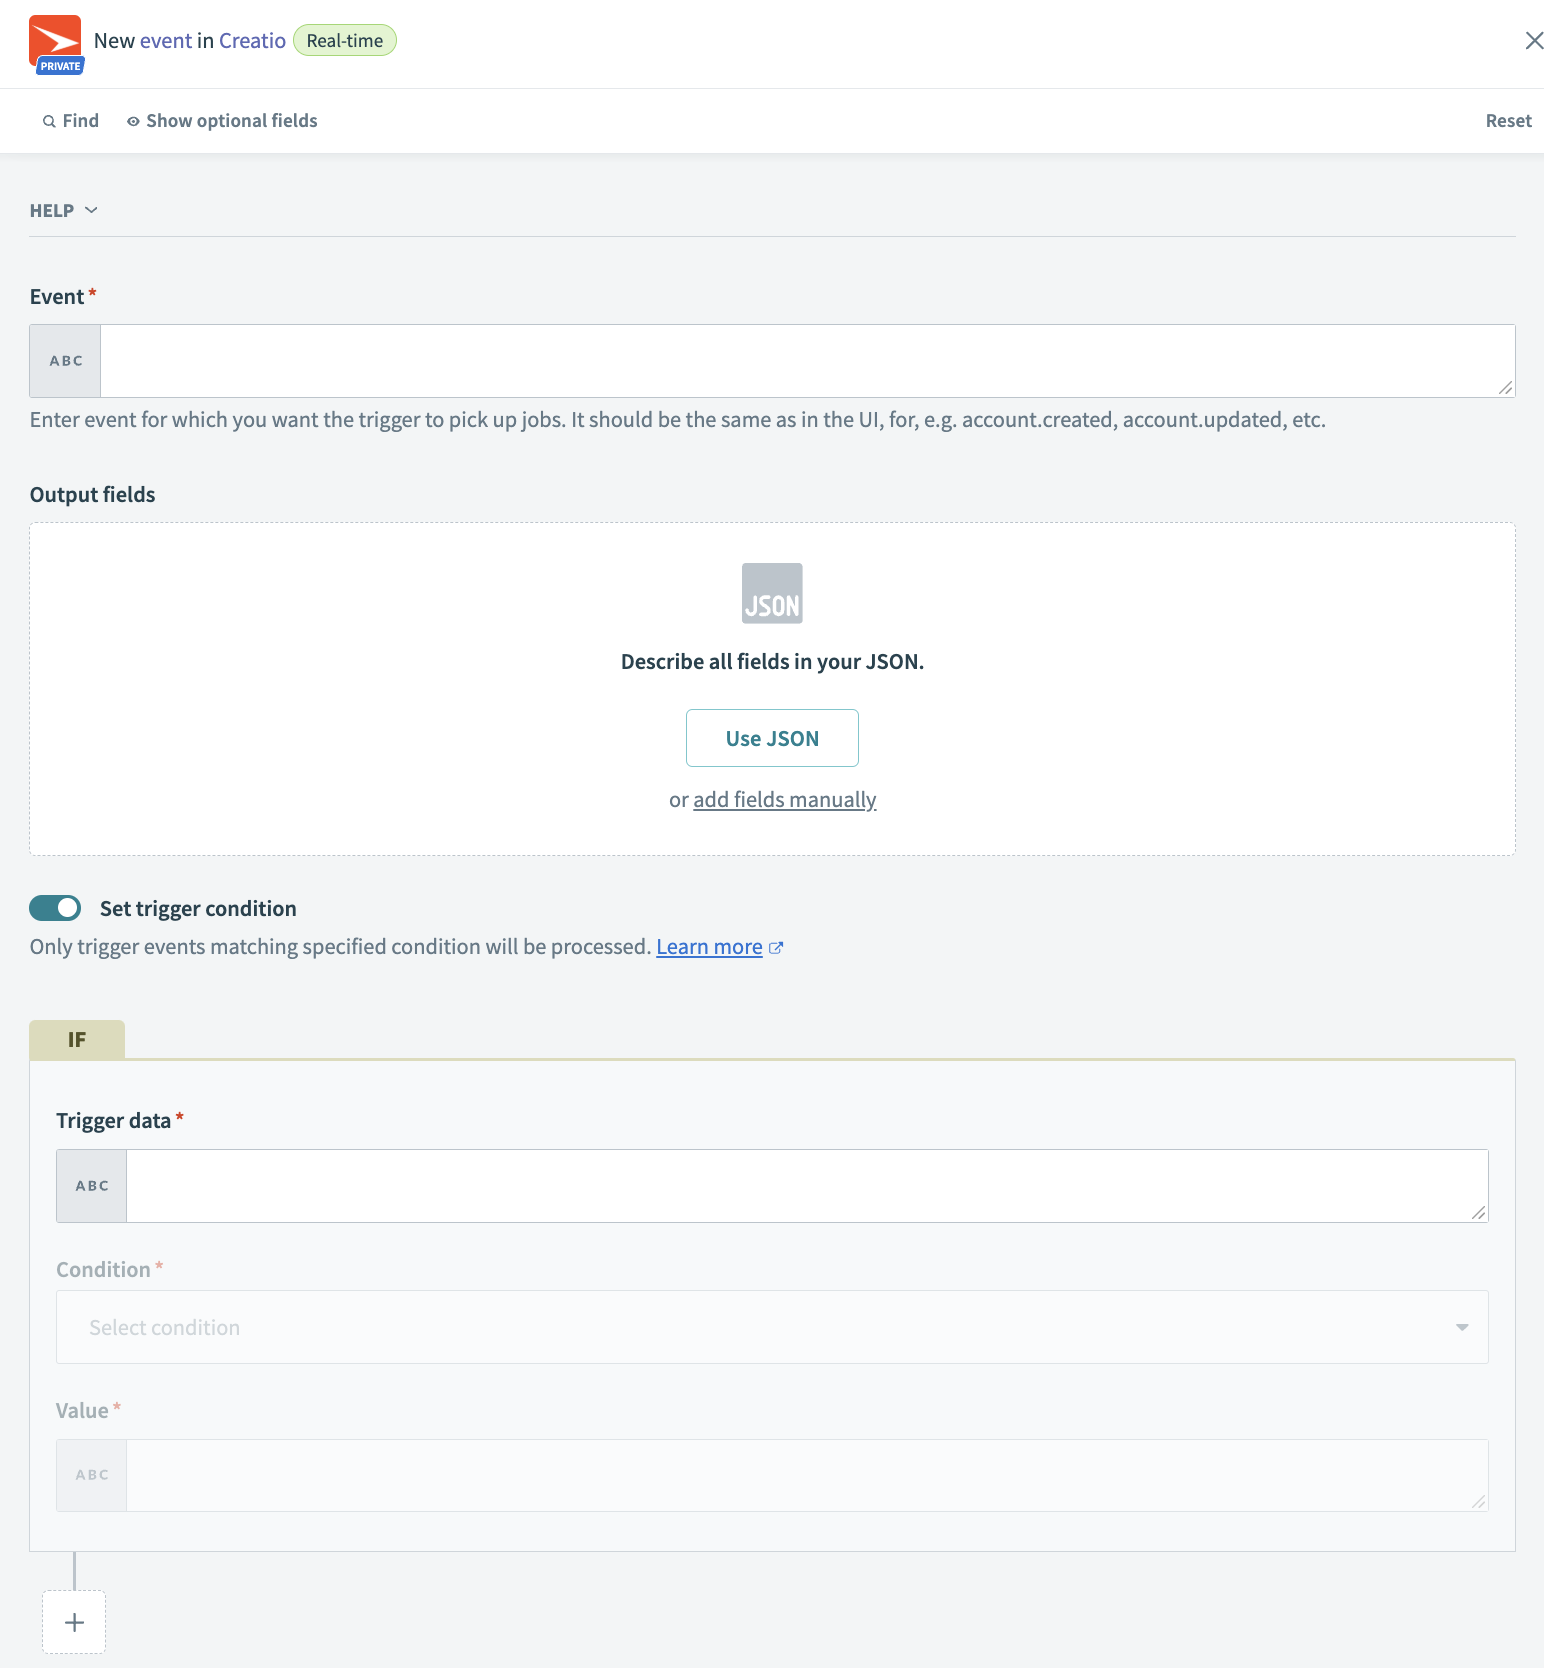Add another condition with the plus button
The width and height of the screenshot is (1544, 1668).
point(74,1622)
